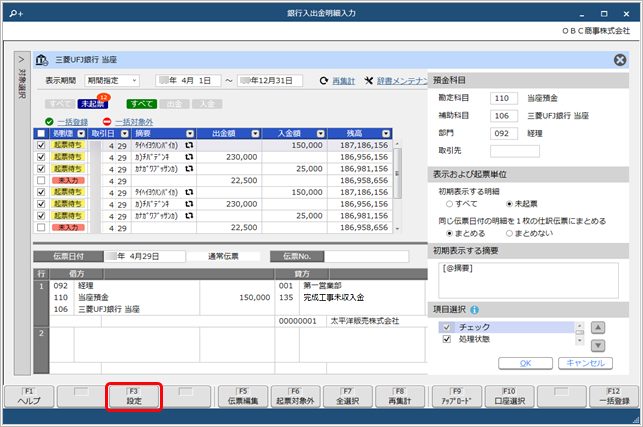Click the red 一括対象外 icon
The height and width of the screenshot is (427, 643).
tap(107, 122)
